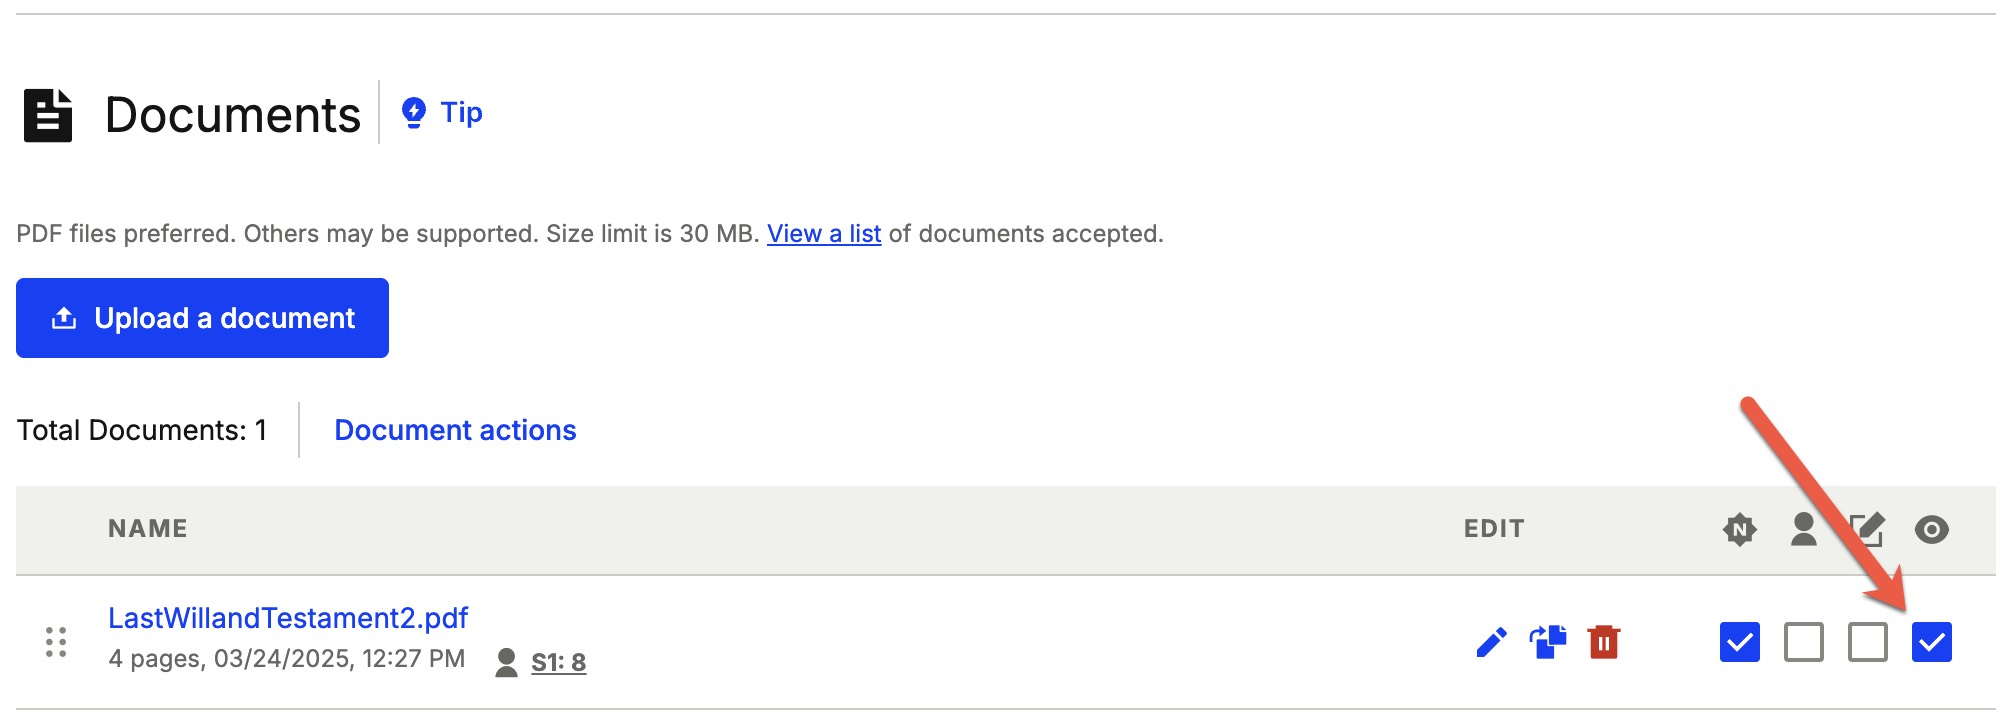
Task: Uncheck the view-only eye column checkbox
Action: (1932, 642)
